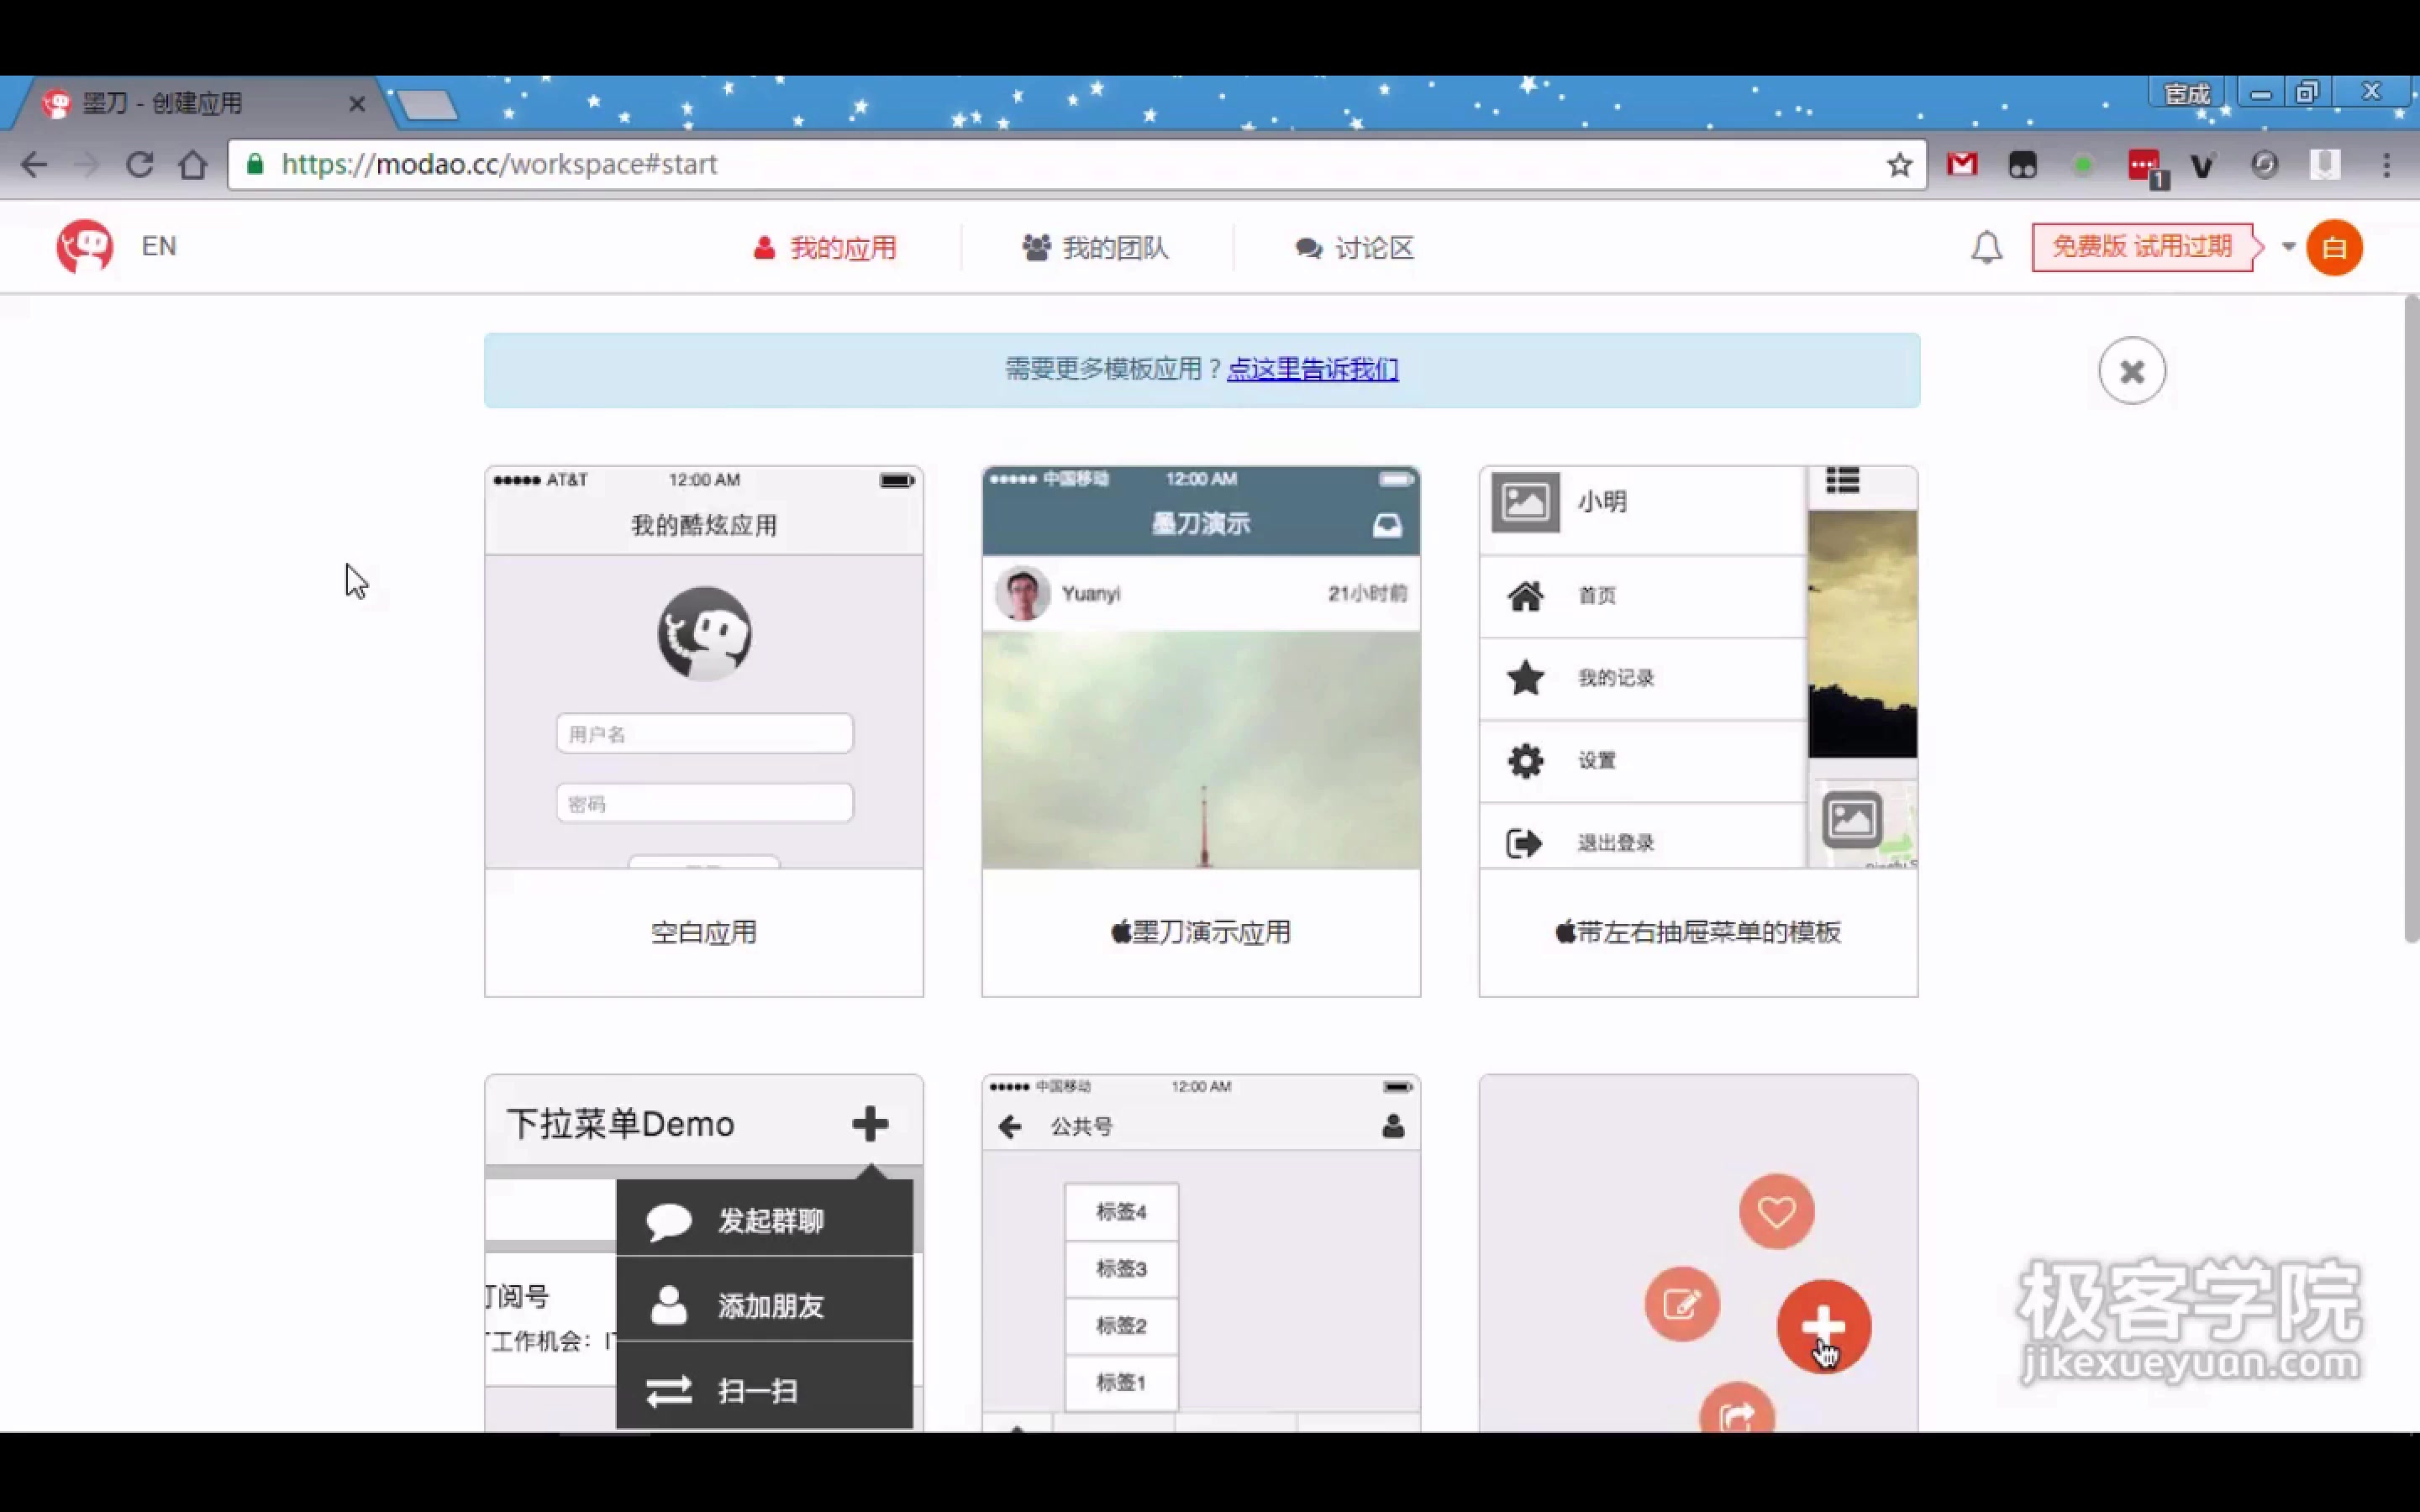Click the browser home icon
This screenshot has height=1512, width=2420.
[x=193, y=165]
